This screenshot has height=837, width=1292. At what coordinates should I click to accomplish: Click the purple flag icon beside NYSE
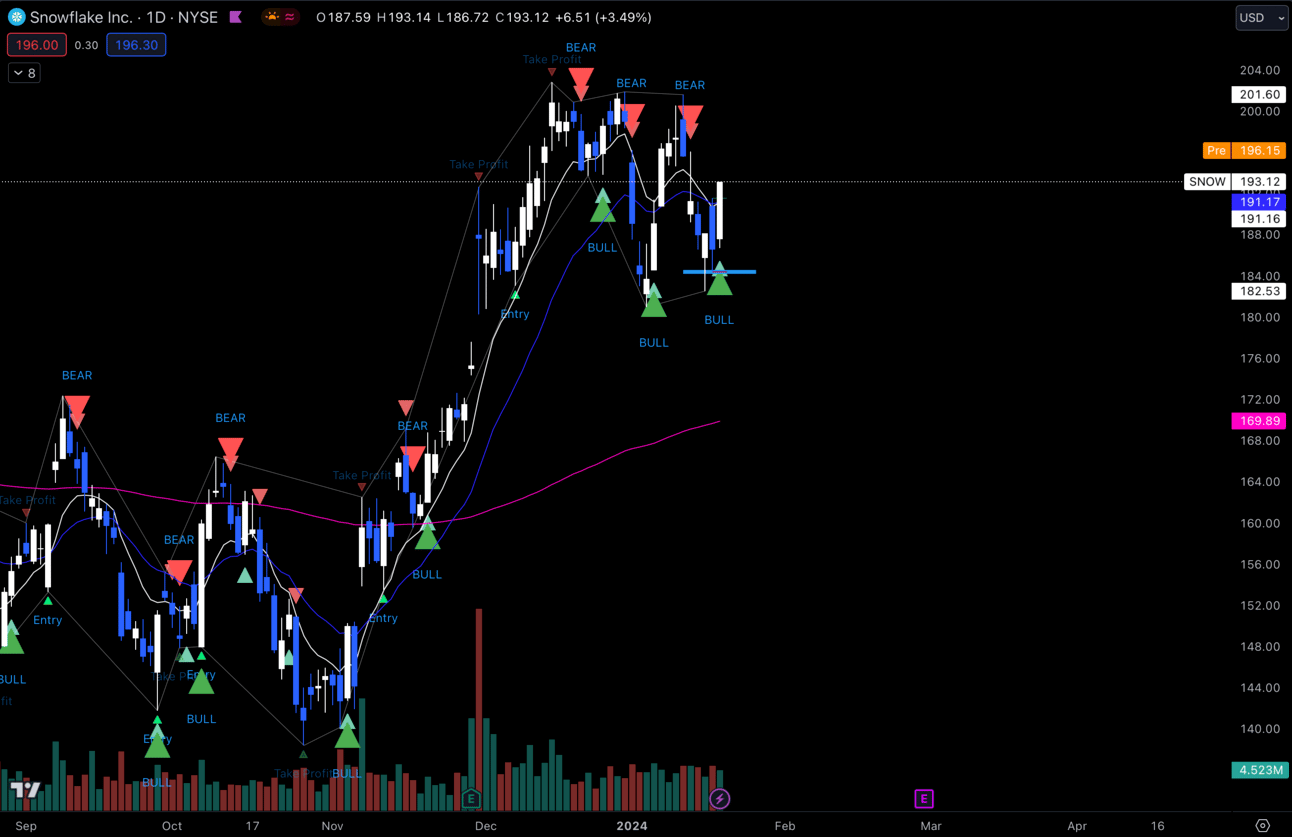pyautogui.click(x=235, y=17)
